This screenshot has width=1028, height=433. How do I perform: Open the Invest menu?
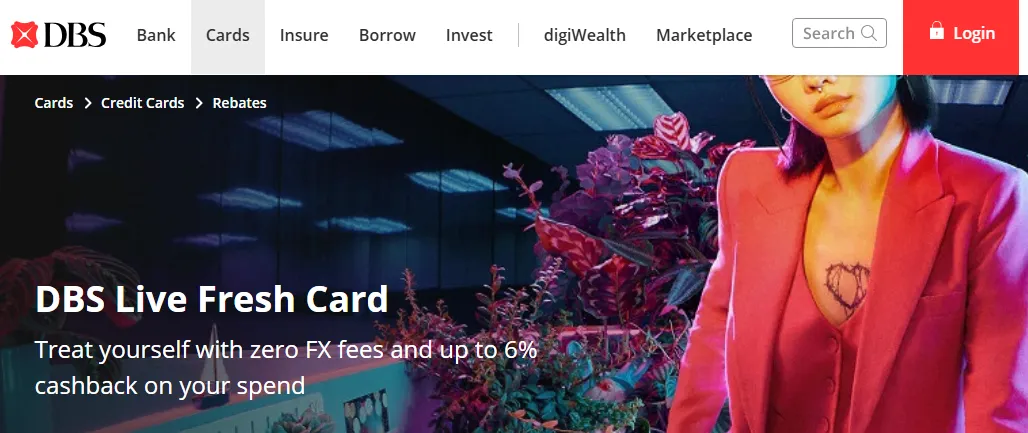[x=469, y=35]
